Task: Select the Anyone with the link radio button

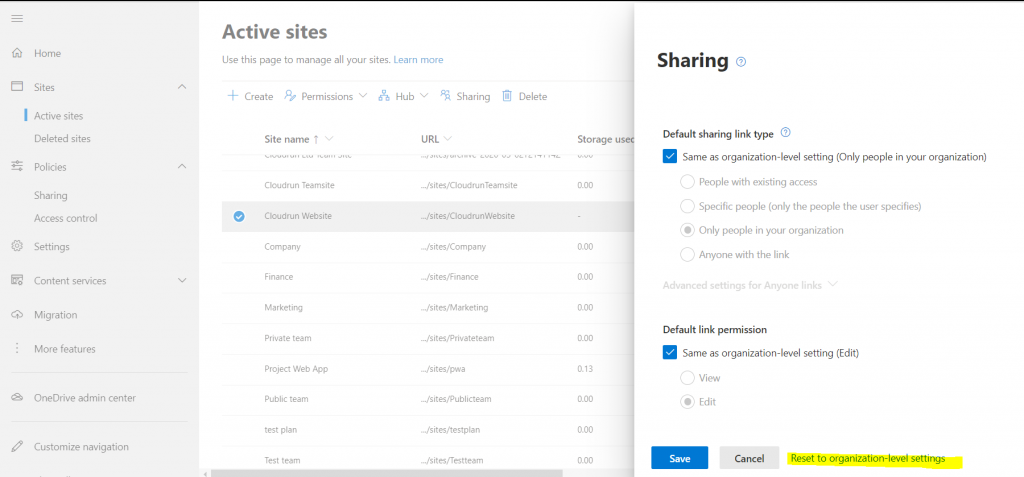Action: pyautogui.click(x=687, y=255)
